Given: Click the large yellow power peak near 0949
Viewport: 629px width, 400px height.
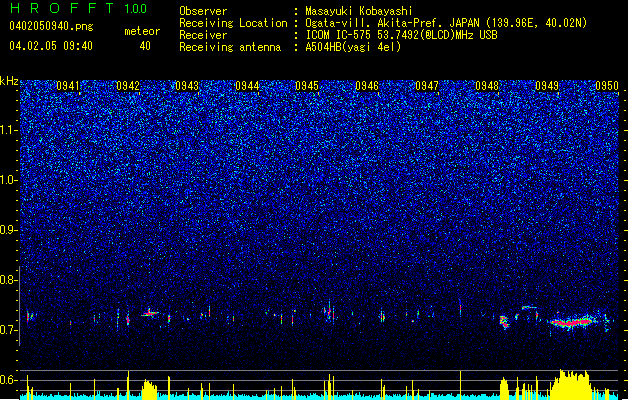Looking at the screenshot, I should point(570,384).
